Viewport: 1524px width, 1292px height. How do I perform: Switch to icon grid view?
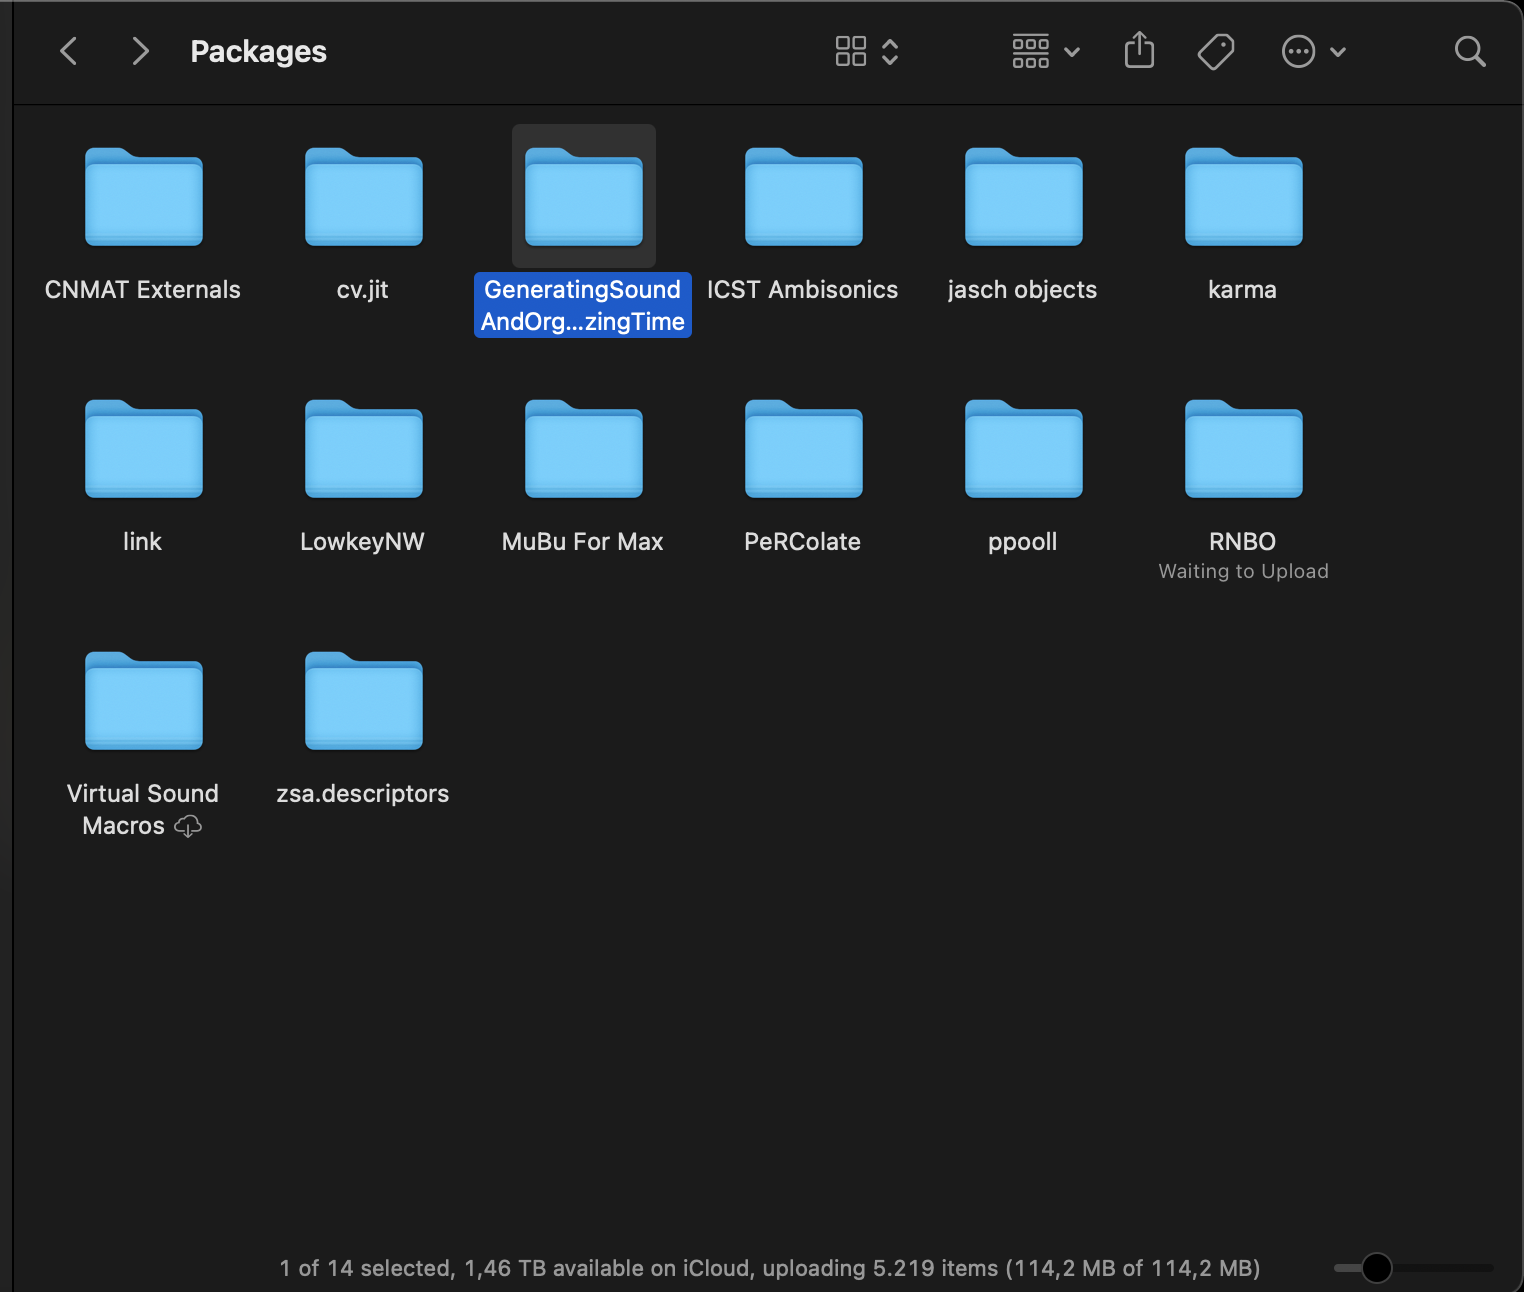click(x=851, y=51)
